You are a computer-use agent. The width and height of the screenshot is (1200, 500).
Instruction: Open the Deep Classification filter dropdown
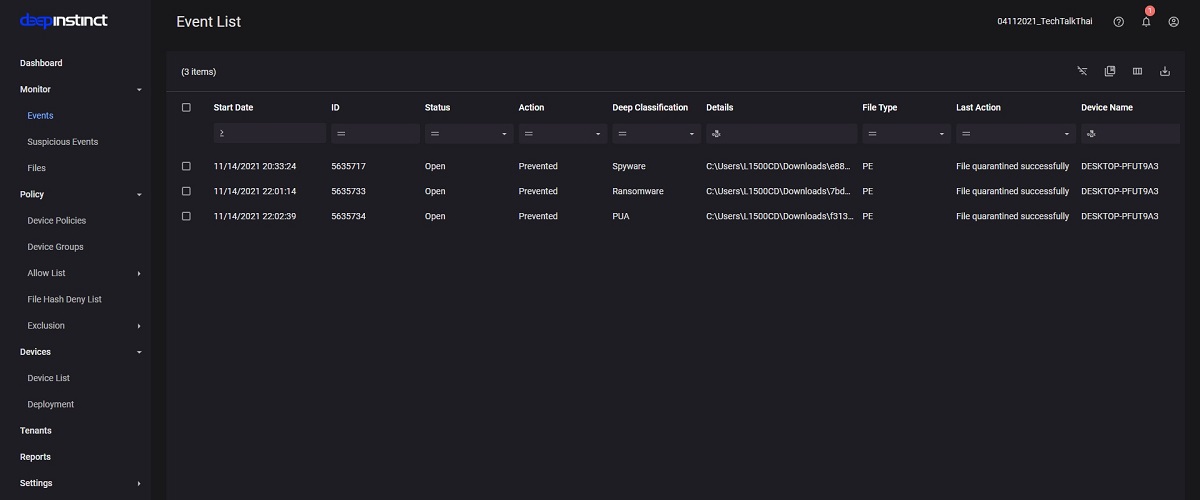[694, 133]
